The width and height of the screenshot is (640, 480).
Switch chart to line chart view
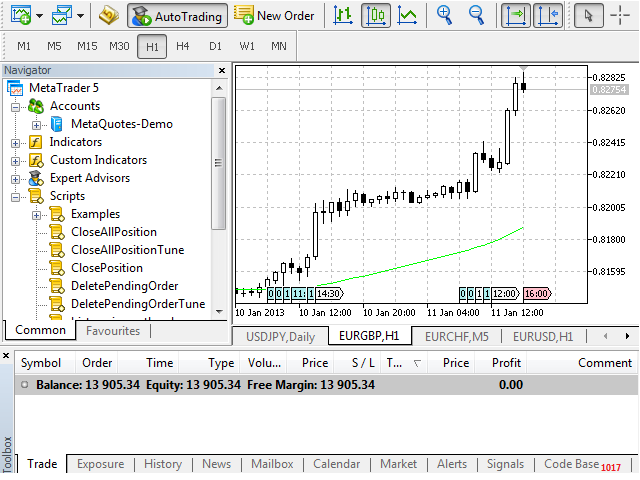point(407,15)
